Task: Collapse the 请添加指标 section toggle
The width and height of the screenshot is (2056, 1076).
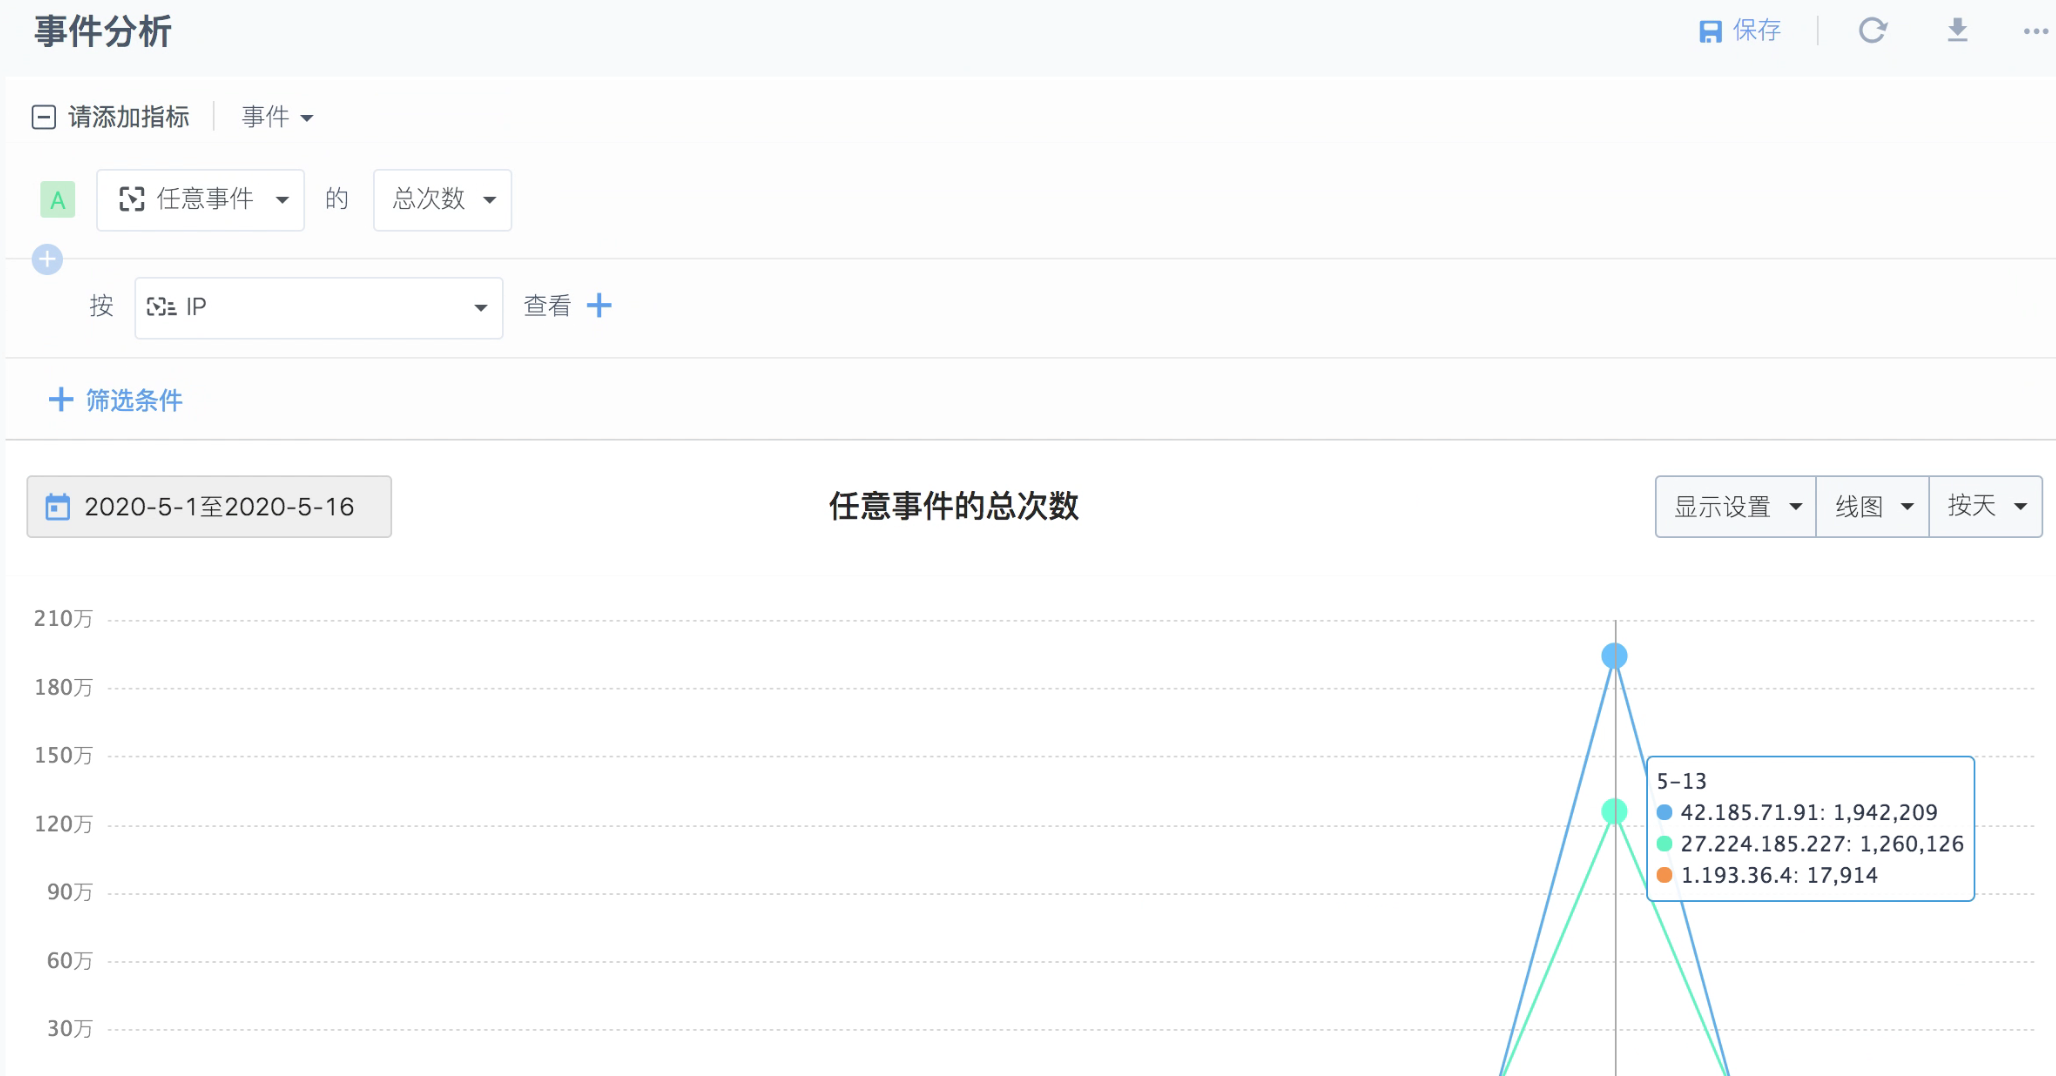Action: [x=43, y=117]
